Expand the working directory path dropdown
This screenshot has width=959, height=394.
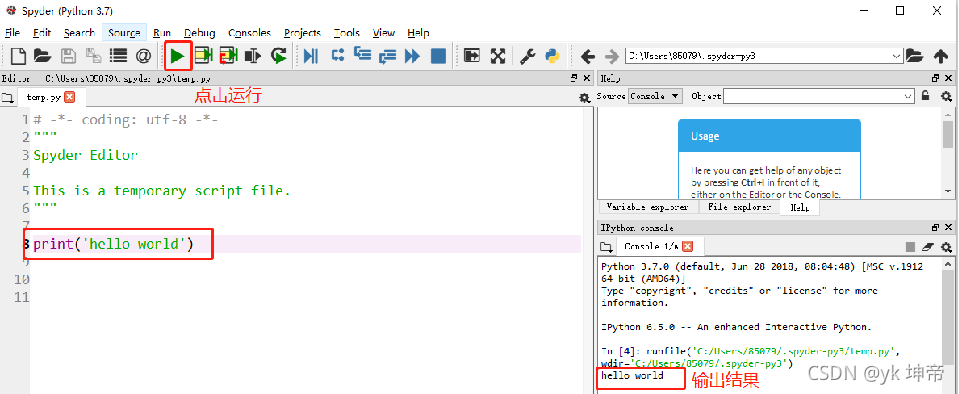coord(897,56)
